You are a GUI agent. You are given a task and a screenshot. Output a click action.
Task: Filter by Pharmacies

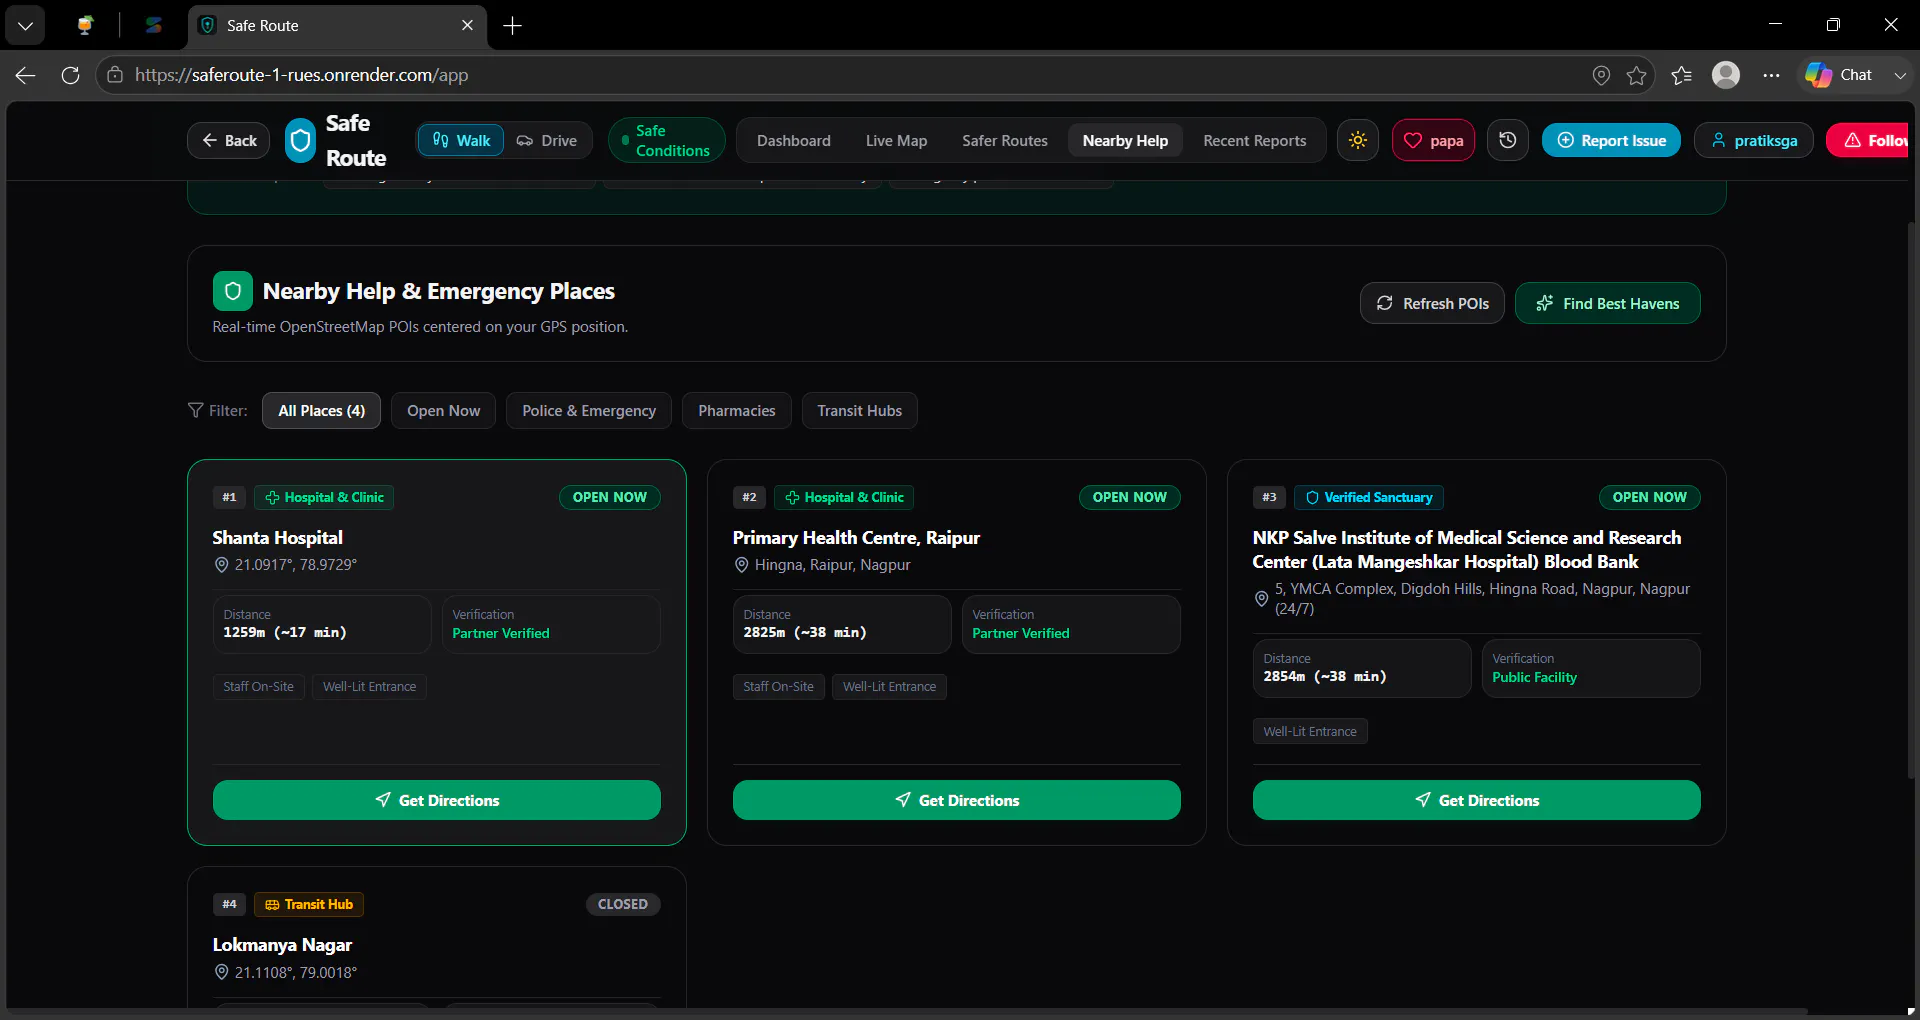pos(737,411)
